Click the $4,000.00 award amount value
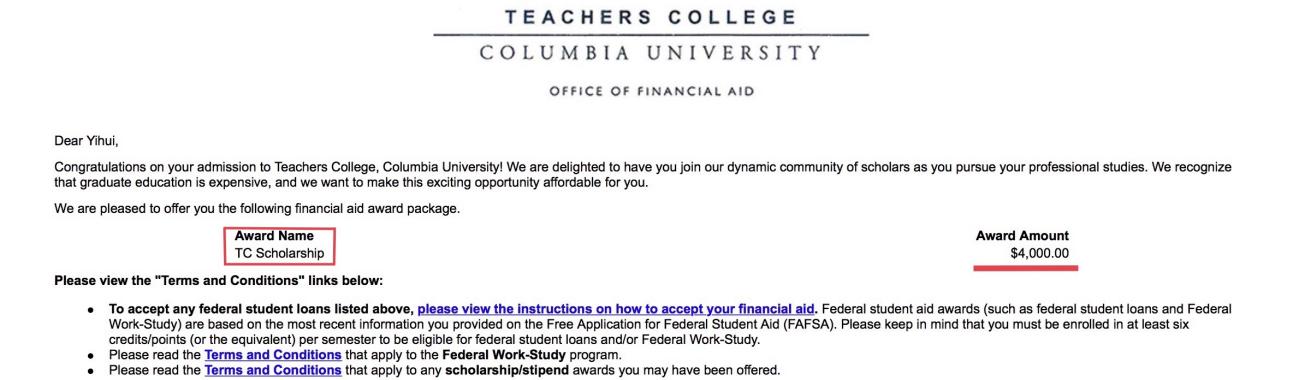This screenshot has width=1293, height=380. point(1040,254)
